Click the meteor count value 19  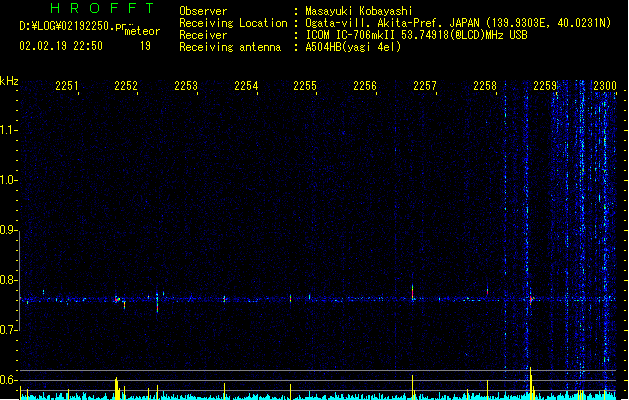tap(145, 46)
